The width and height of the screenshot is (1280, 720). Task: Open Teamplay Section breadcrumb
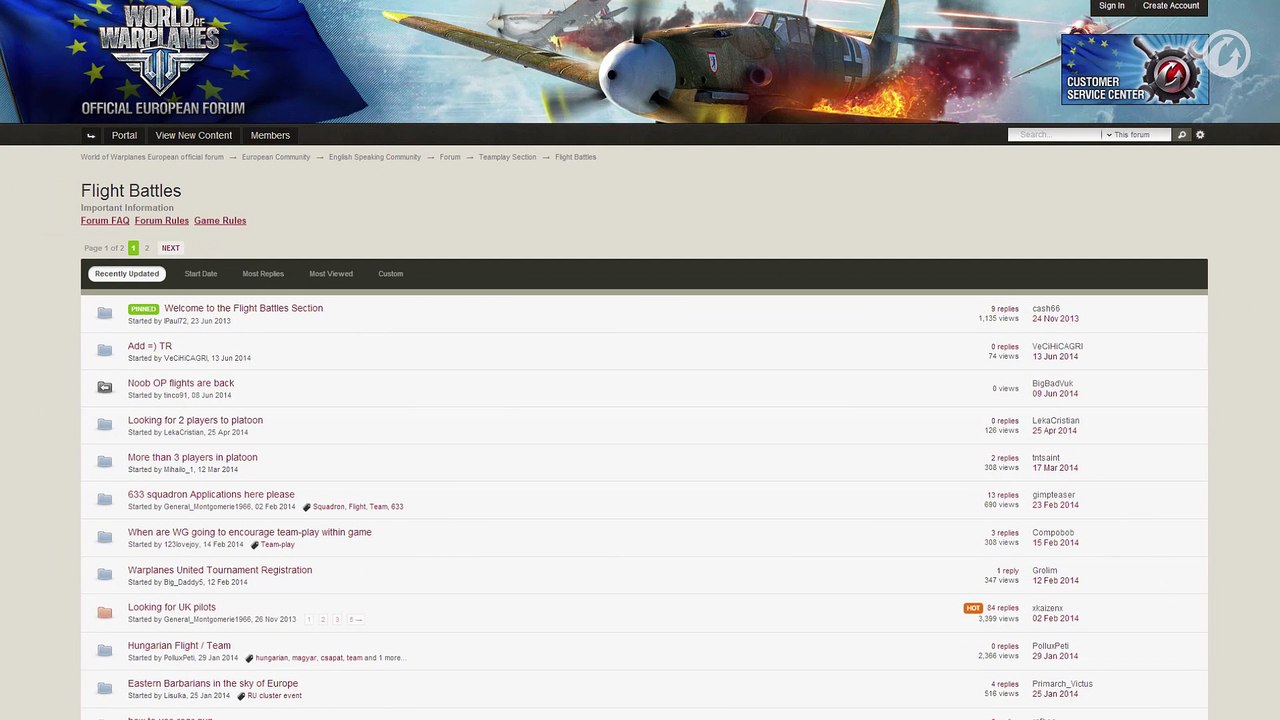pyautogui.click(x=507, y=157)
